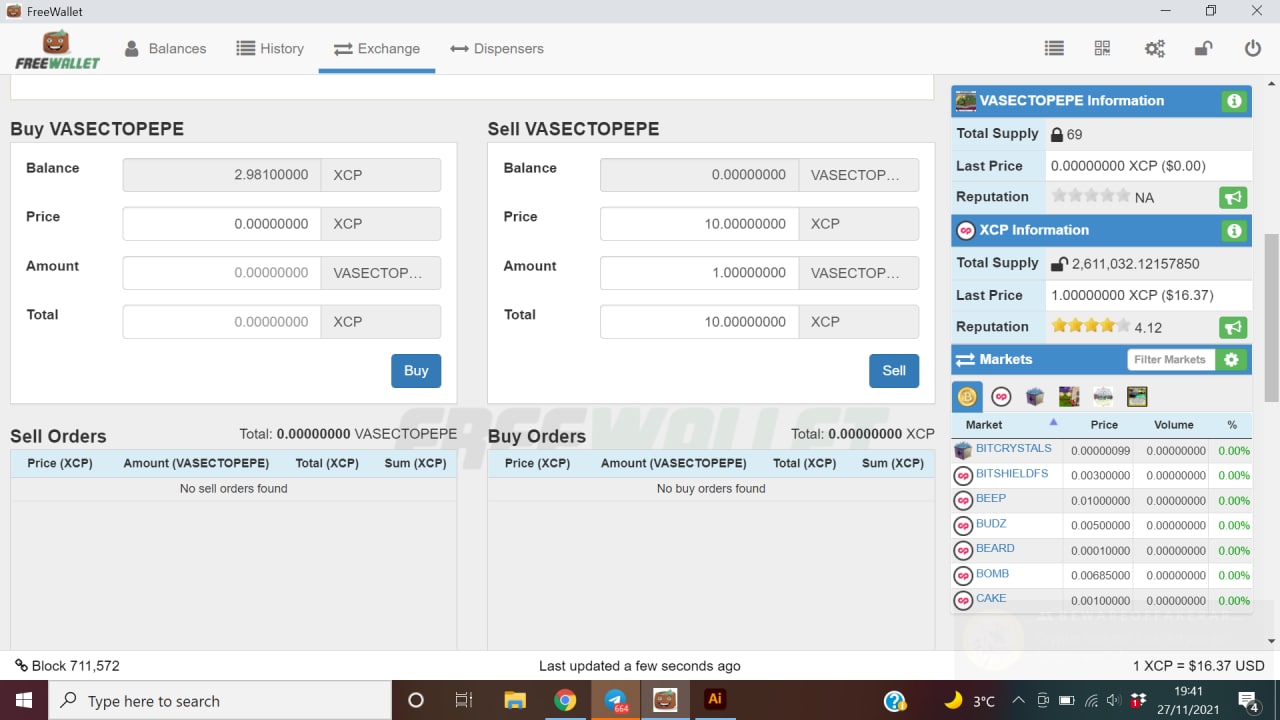1280x720 pixels.
Task: Switch to the Exchange tab
Action: 377,48
